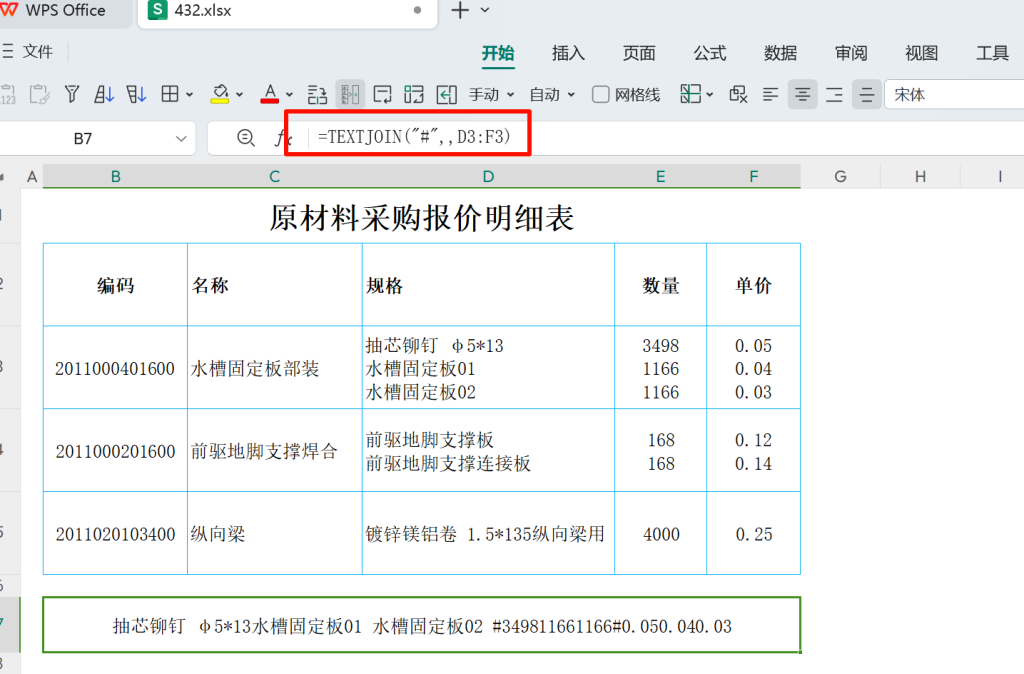Viewport: 1024px width, 674px height.
Task: Align text left
Action: (x=771, y=95)
